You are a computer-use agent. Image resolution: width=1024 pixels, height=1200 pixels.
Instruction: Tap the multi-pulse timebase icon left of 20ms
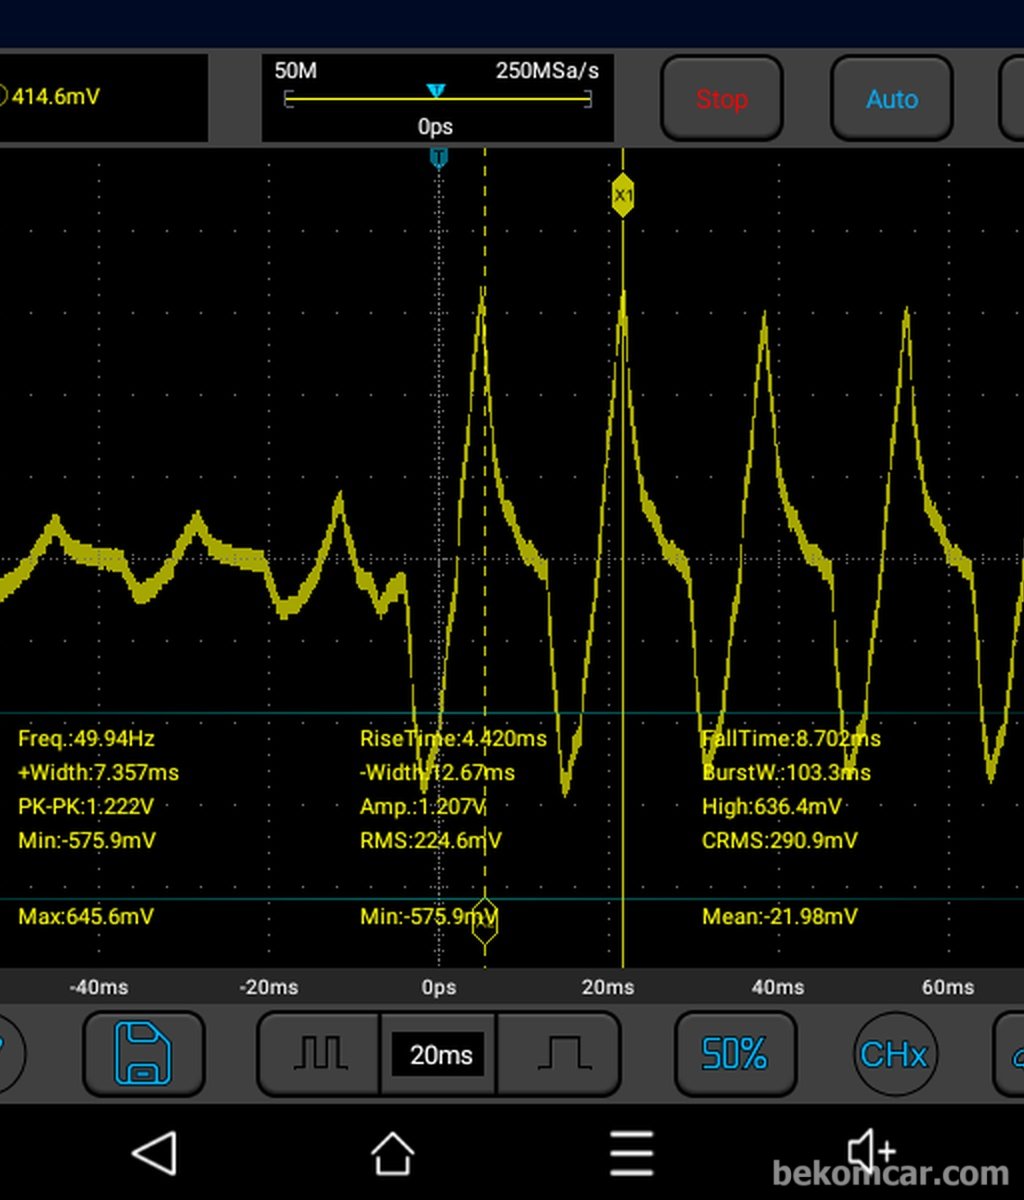click(x=319, y=1054)
